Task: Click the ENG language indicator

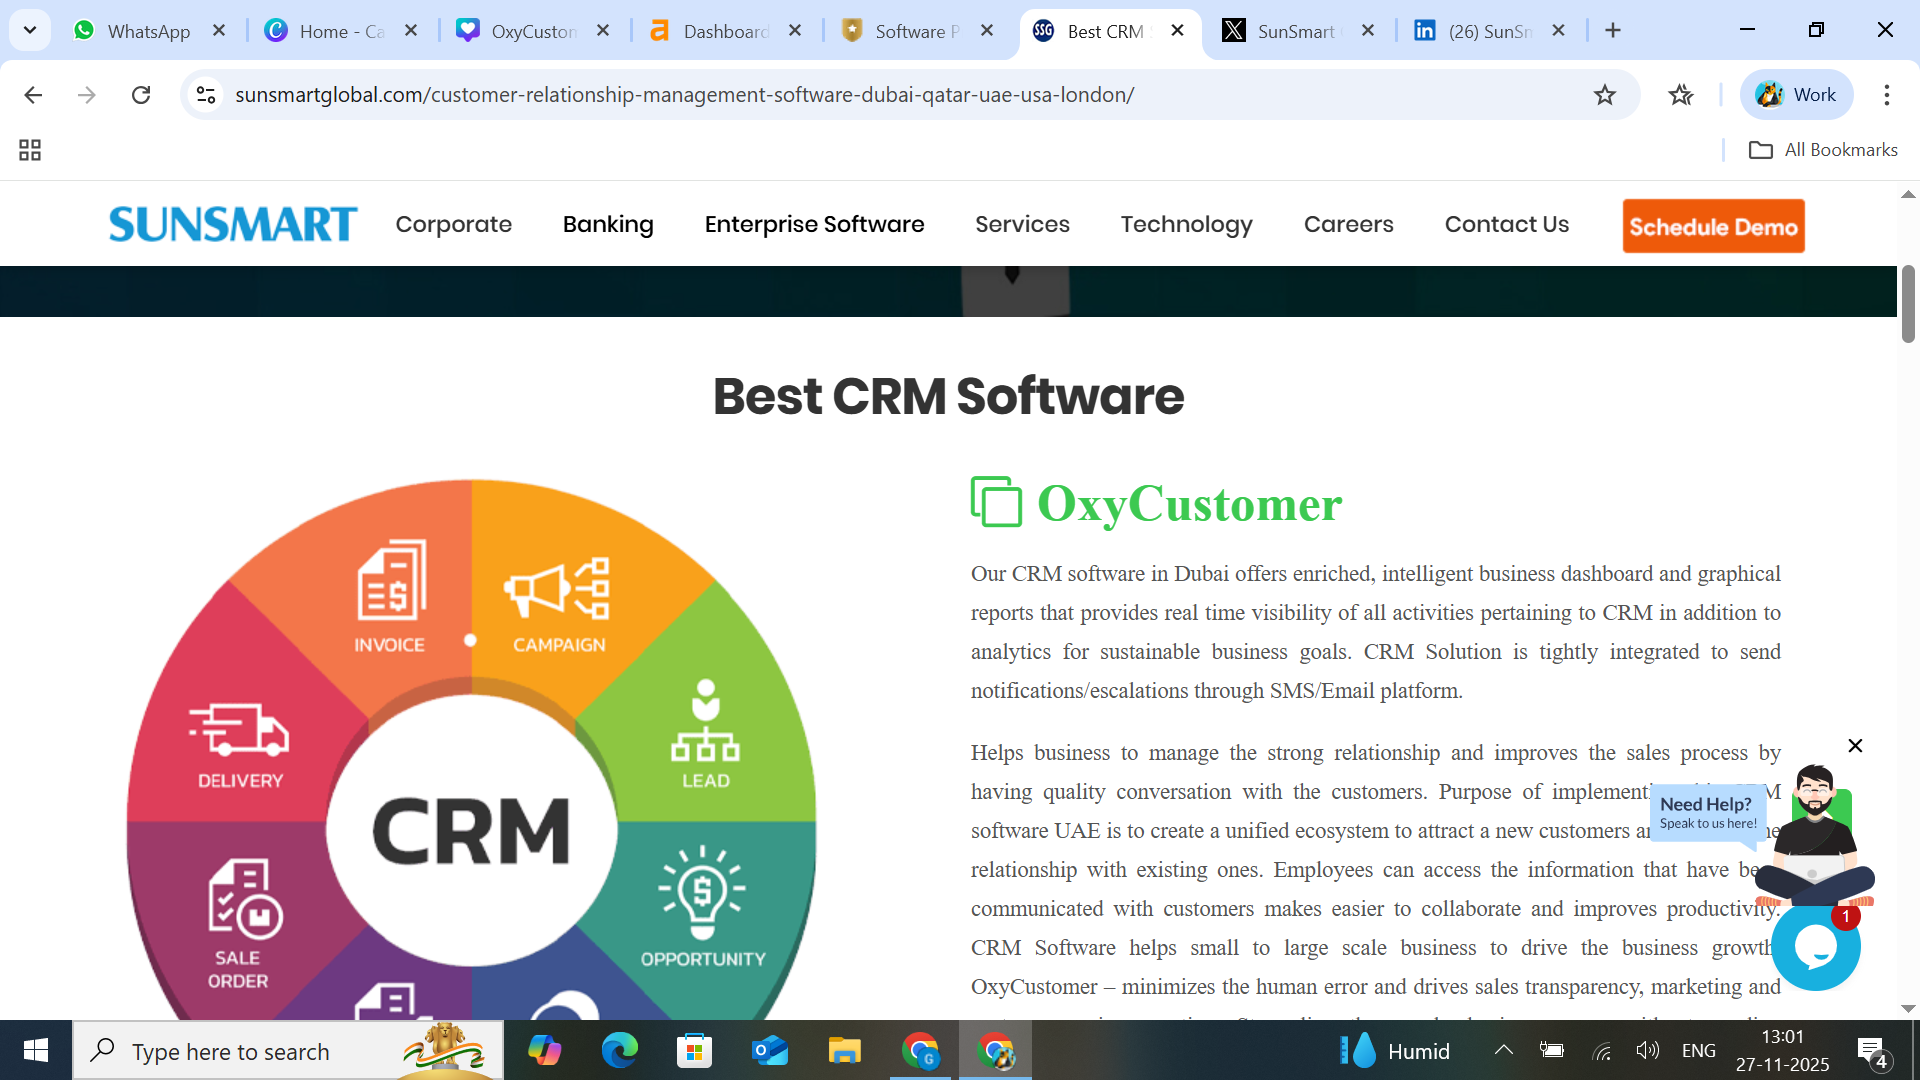Action: pyautogui.click(x=1698, y=1050)
